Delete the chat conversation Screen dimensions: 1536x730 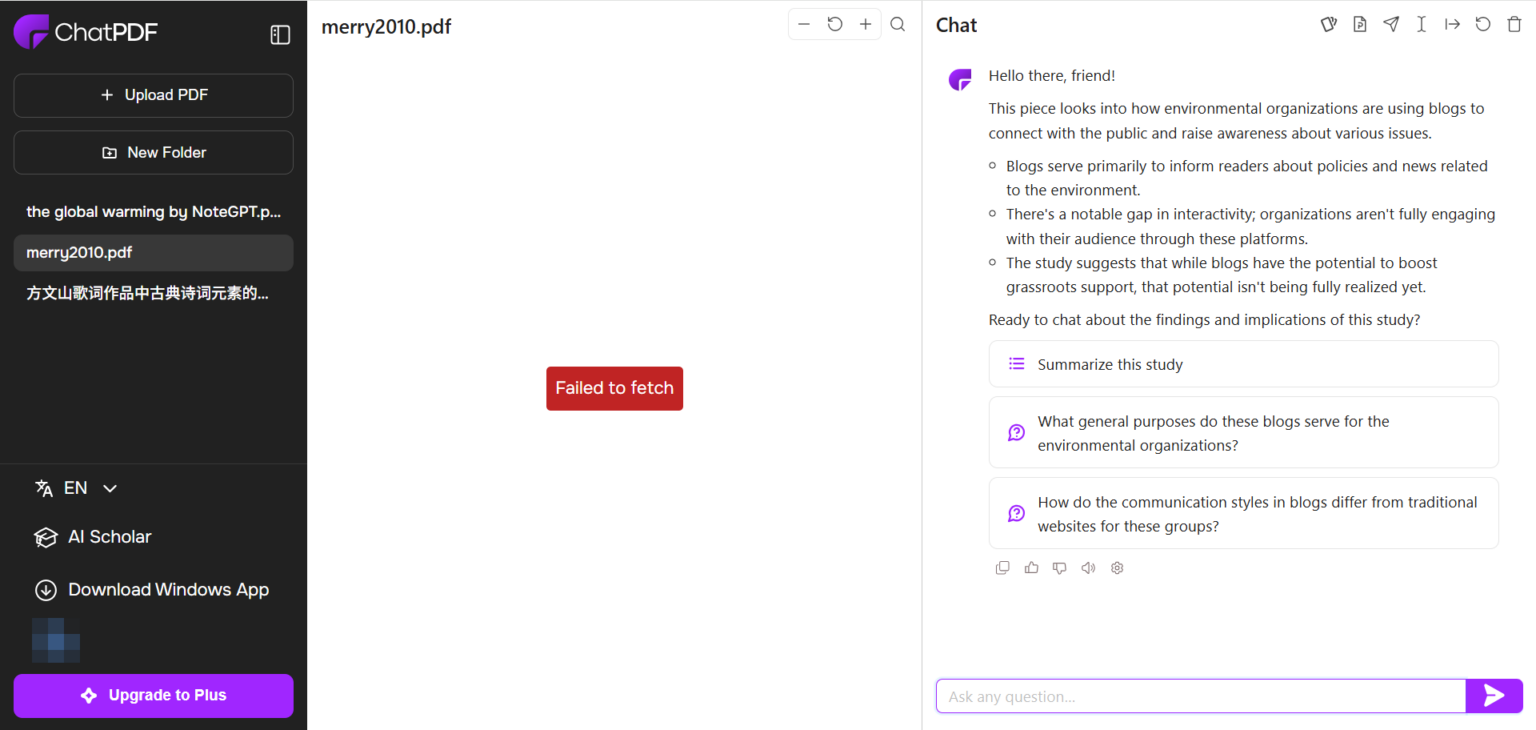click(x=1514, y=23)
